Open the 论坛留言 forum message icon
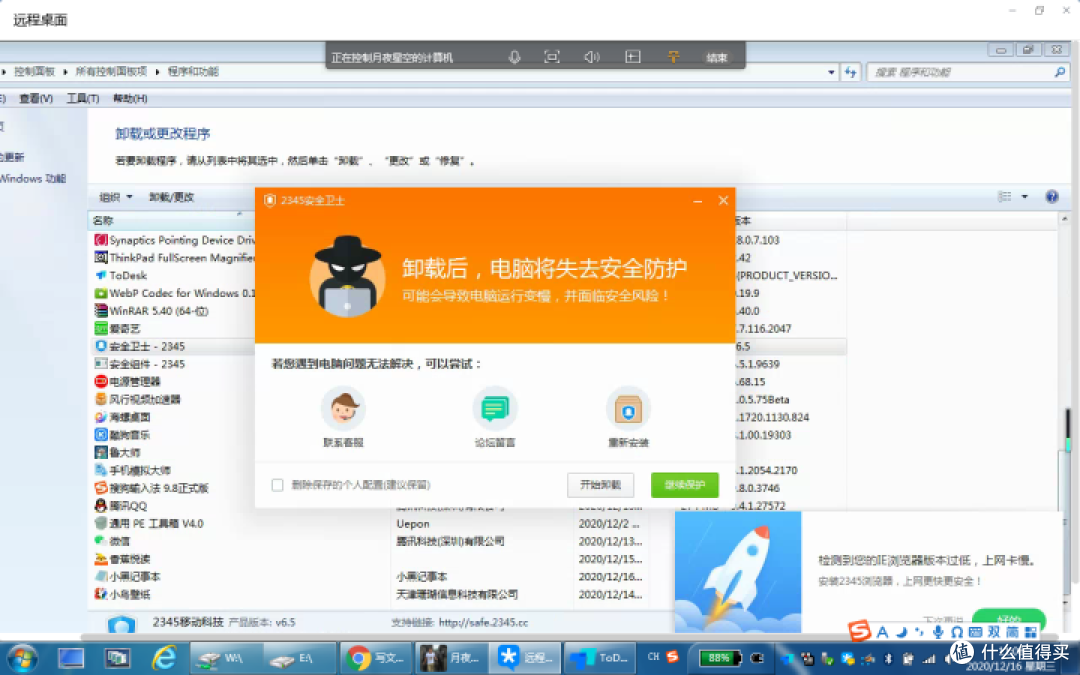 click(x=495, y=408)
